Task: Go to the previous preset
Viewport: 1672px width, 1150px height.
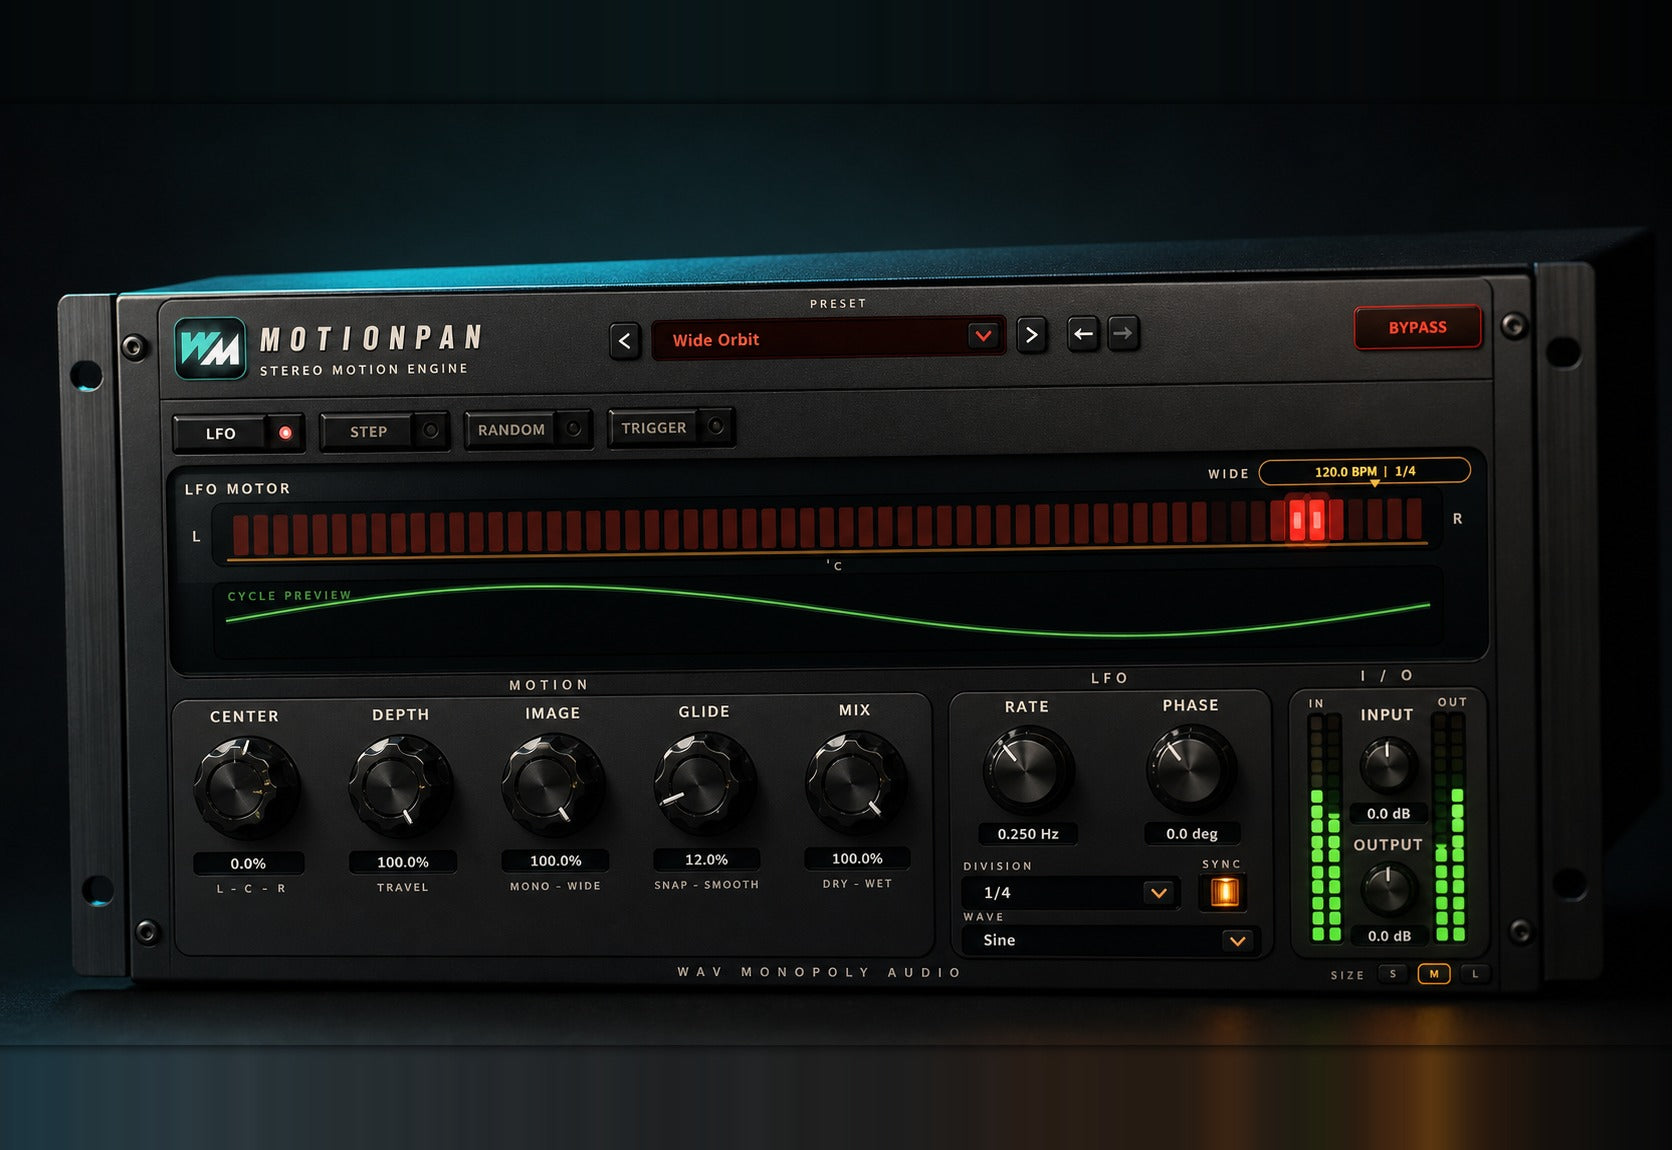Action: [625, 341]
